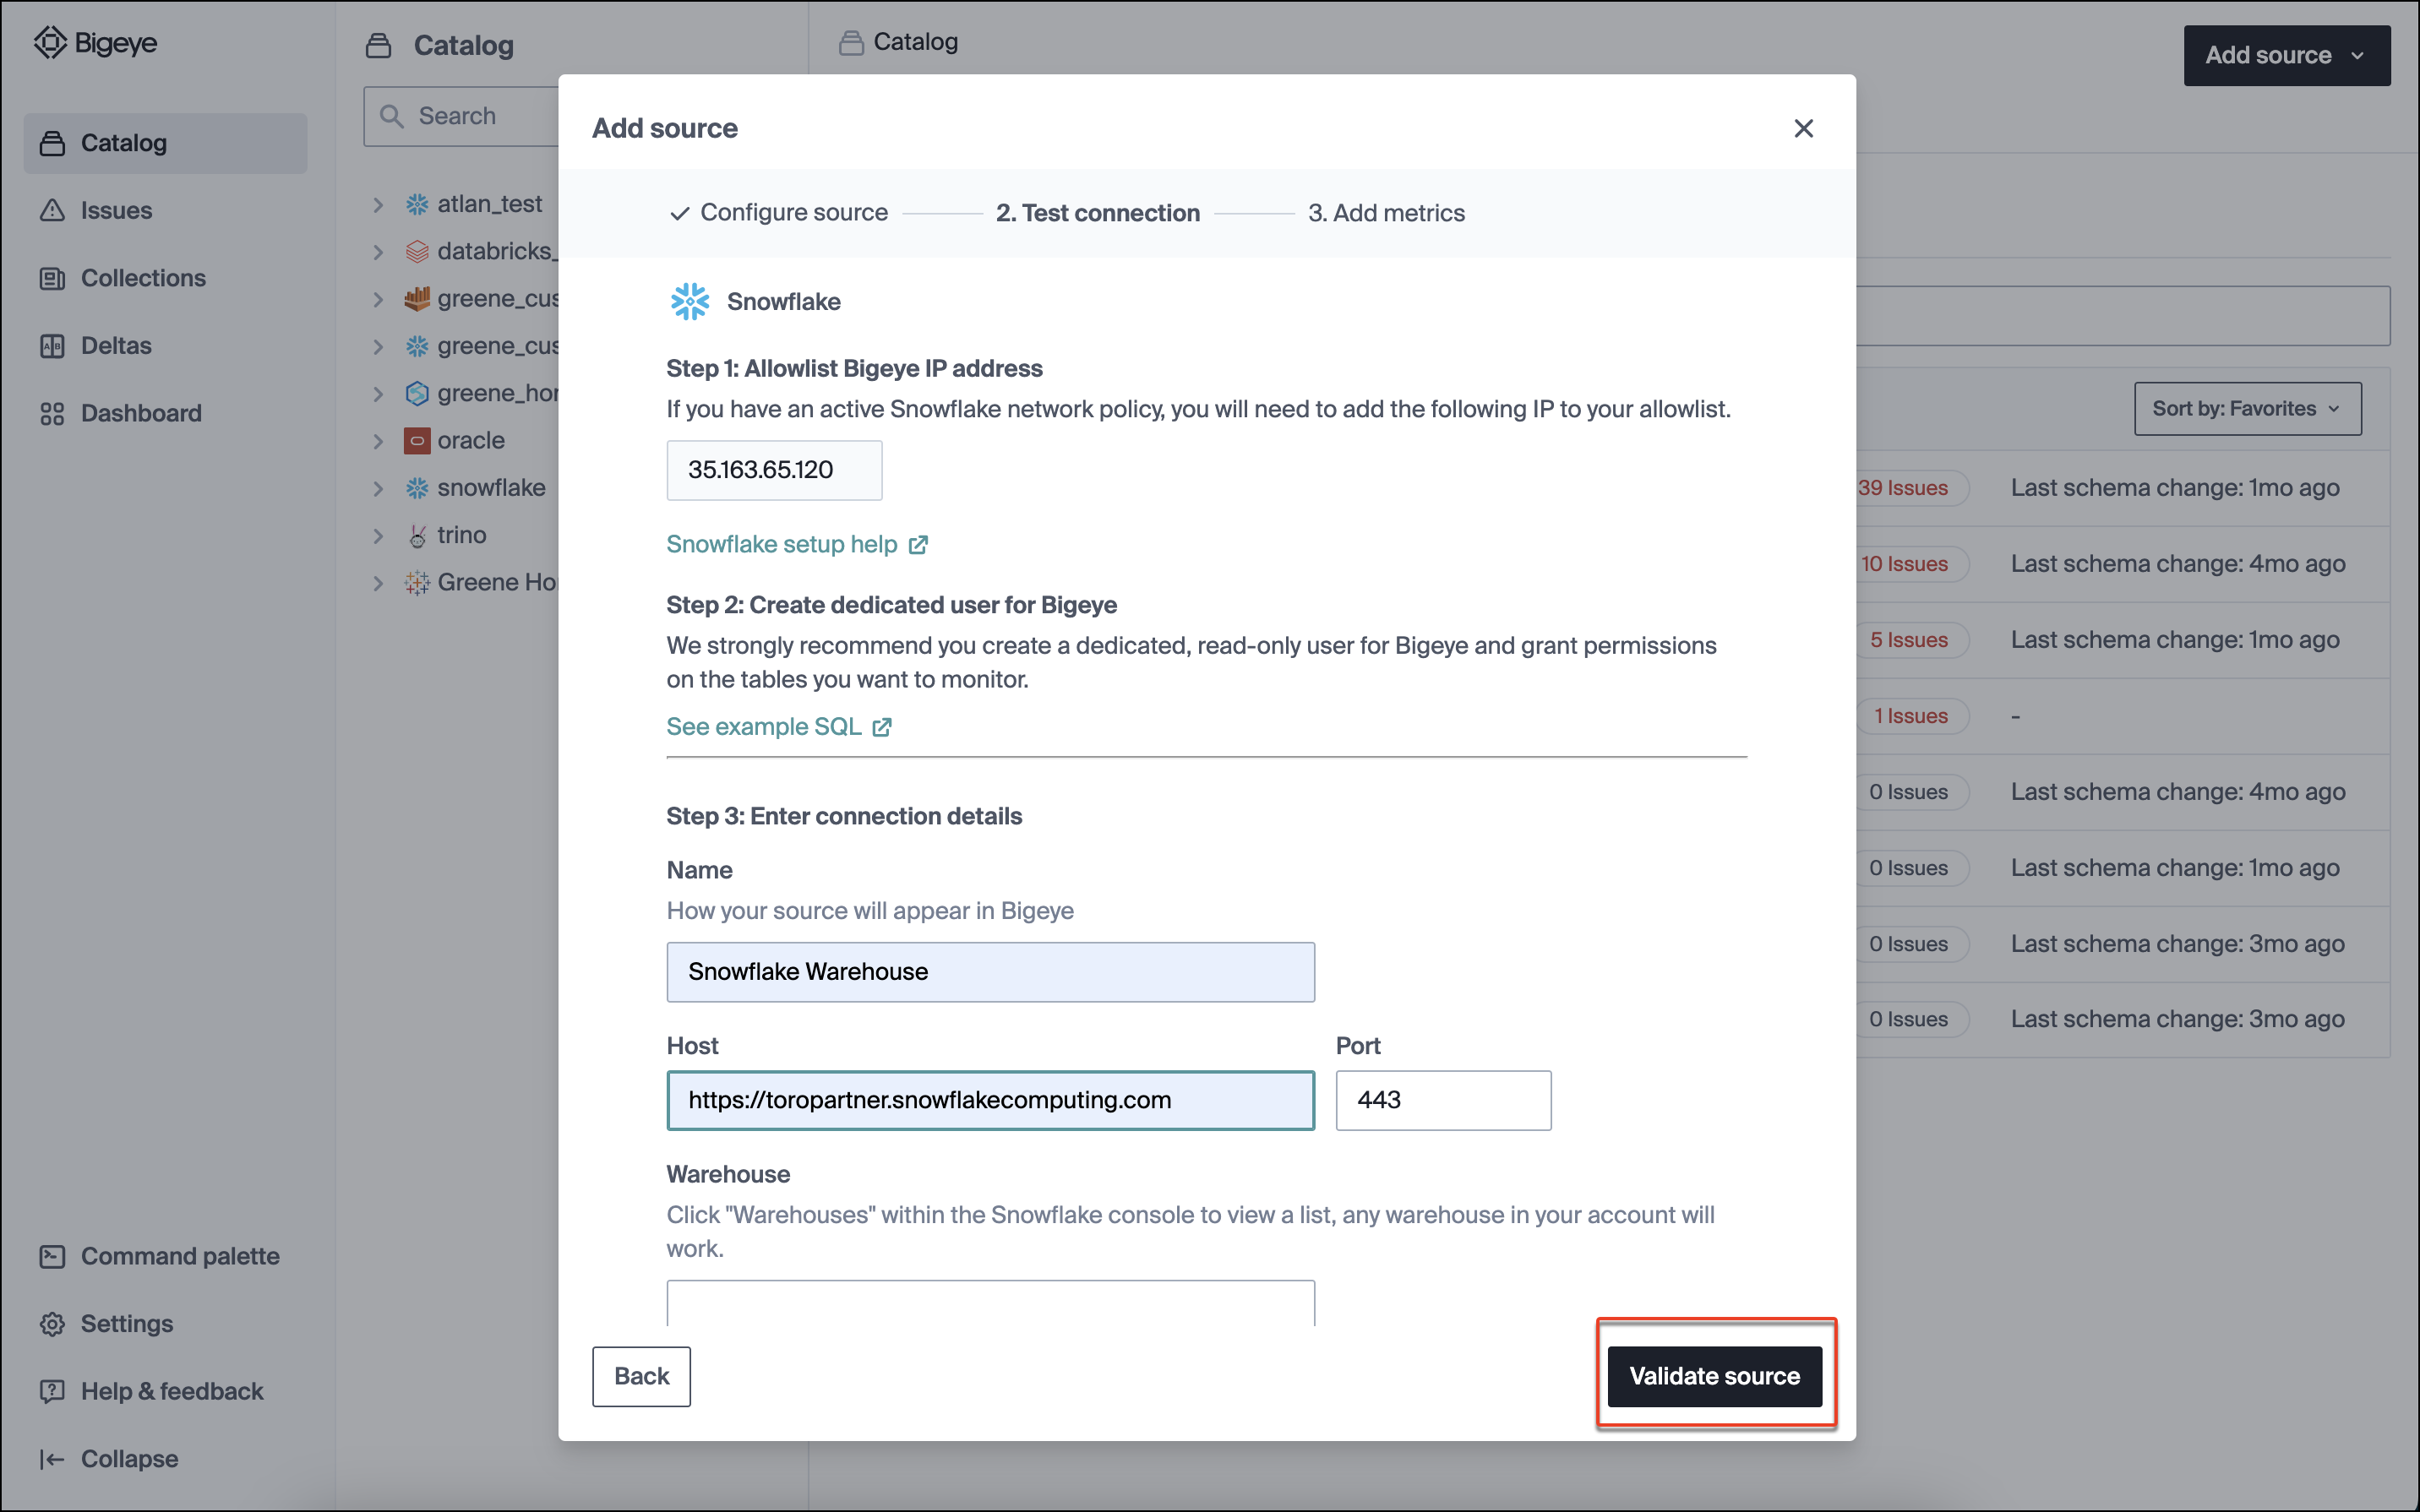Expand the oracle source node

click(x=378, y=441)
